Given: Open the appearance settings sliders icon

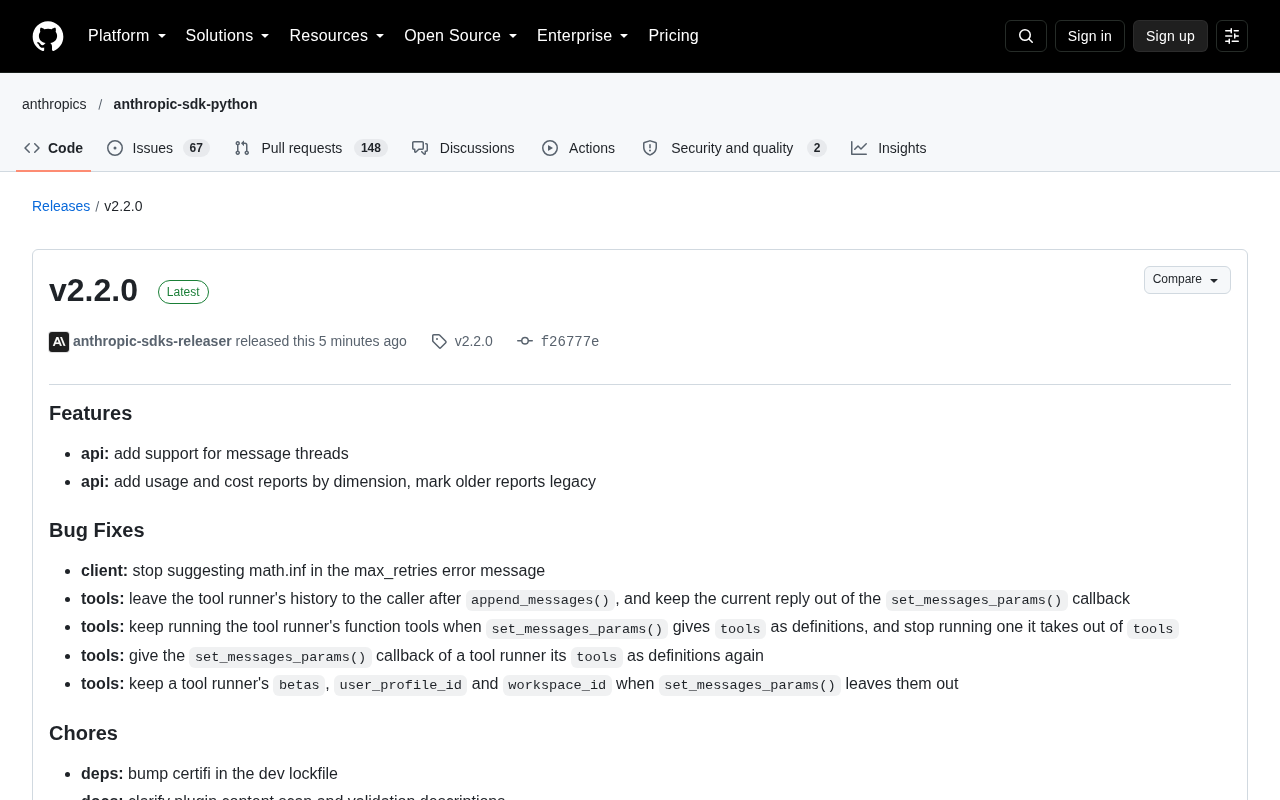Looking at the screenshot, I should 1232,36.
